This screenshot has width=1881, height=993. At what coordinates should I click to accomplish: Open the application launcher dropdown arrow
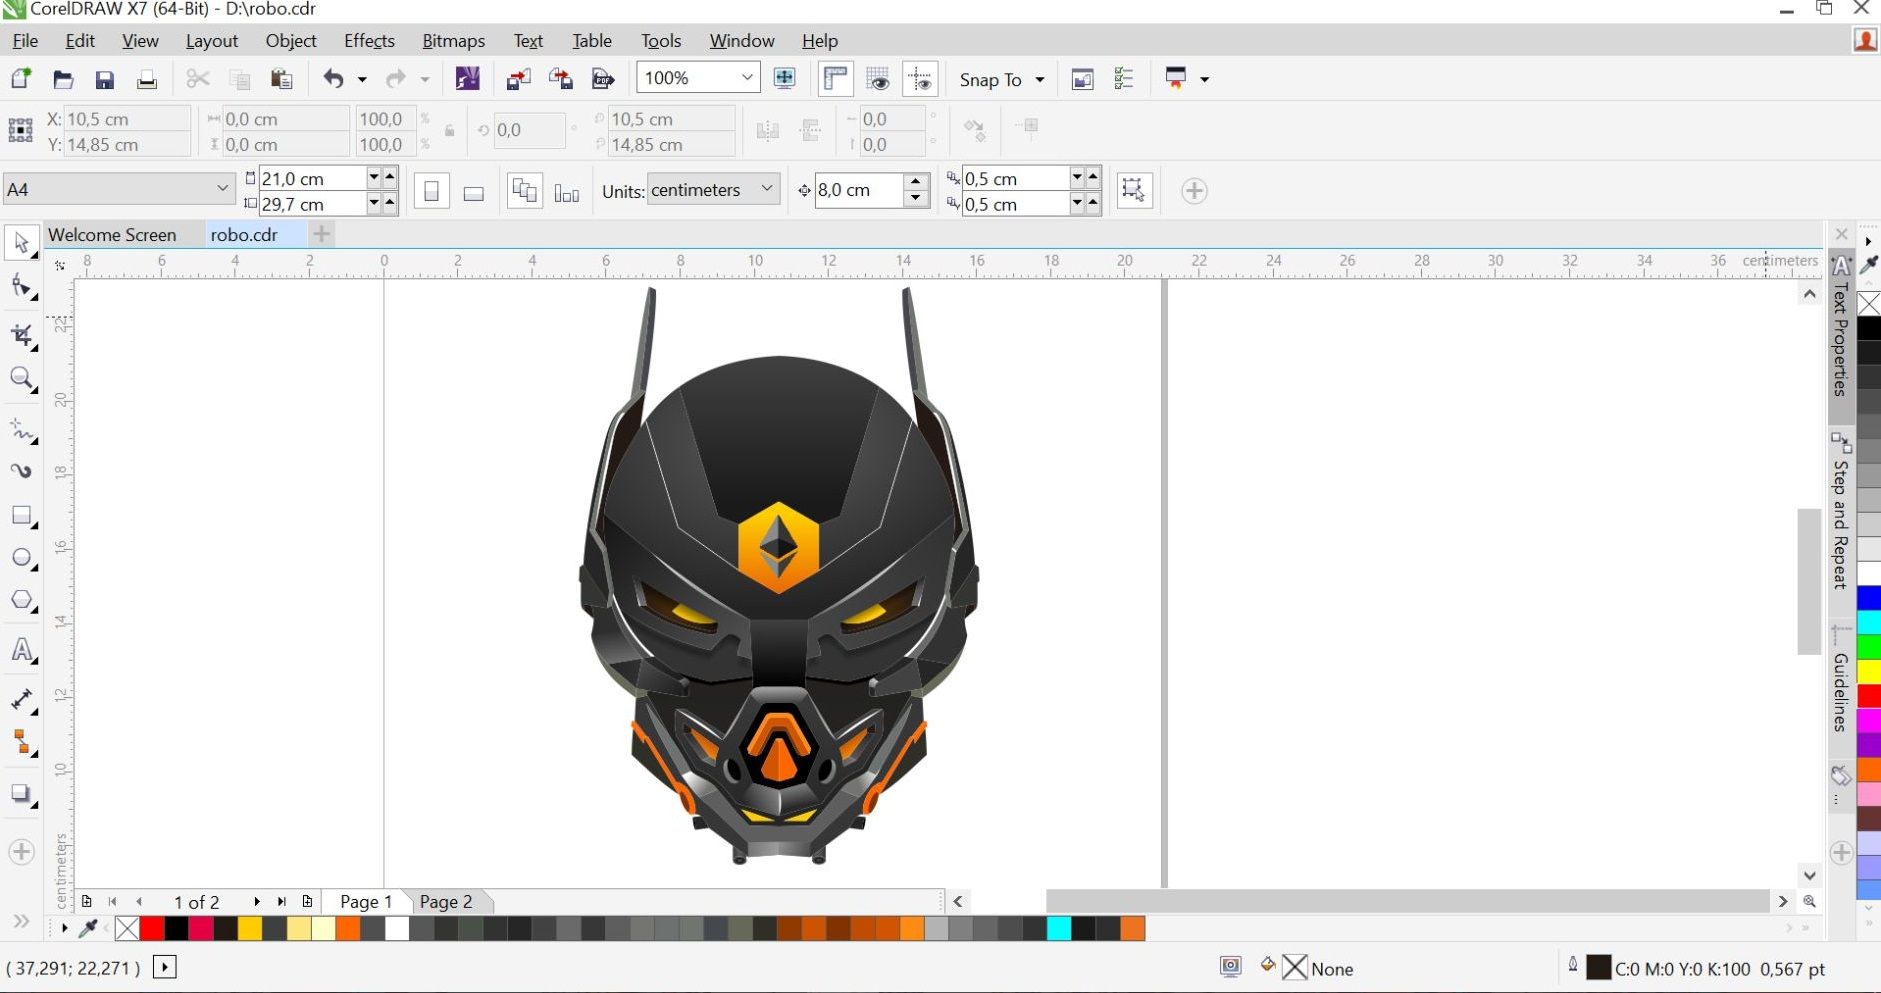[1204, 80]
